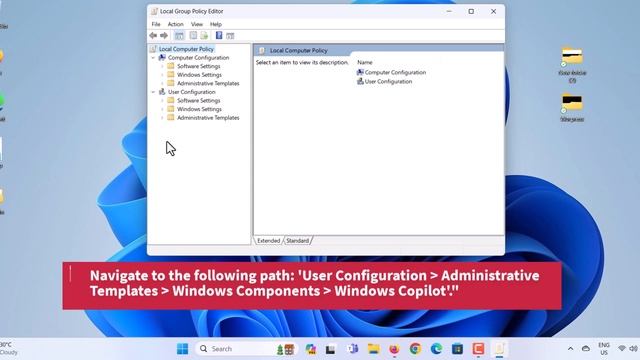Click the Group Policy Editor taskbar icon
This screenshot has width=640, height=360.
pyautogui.click(x=500, y=349)
